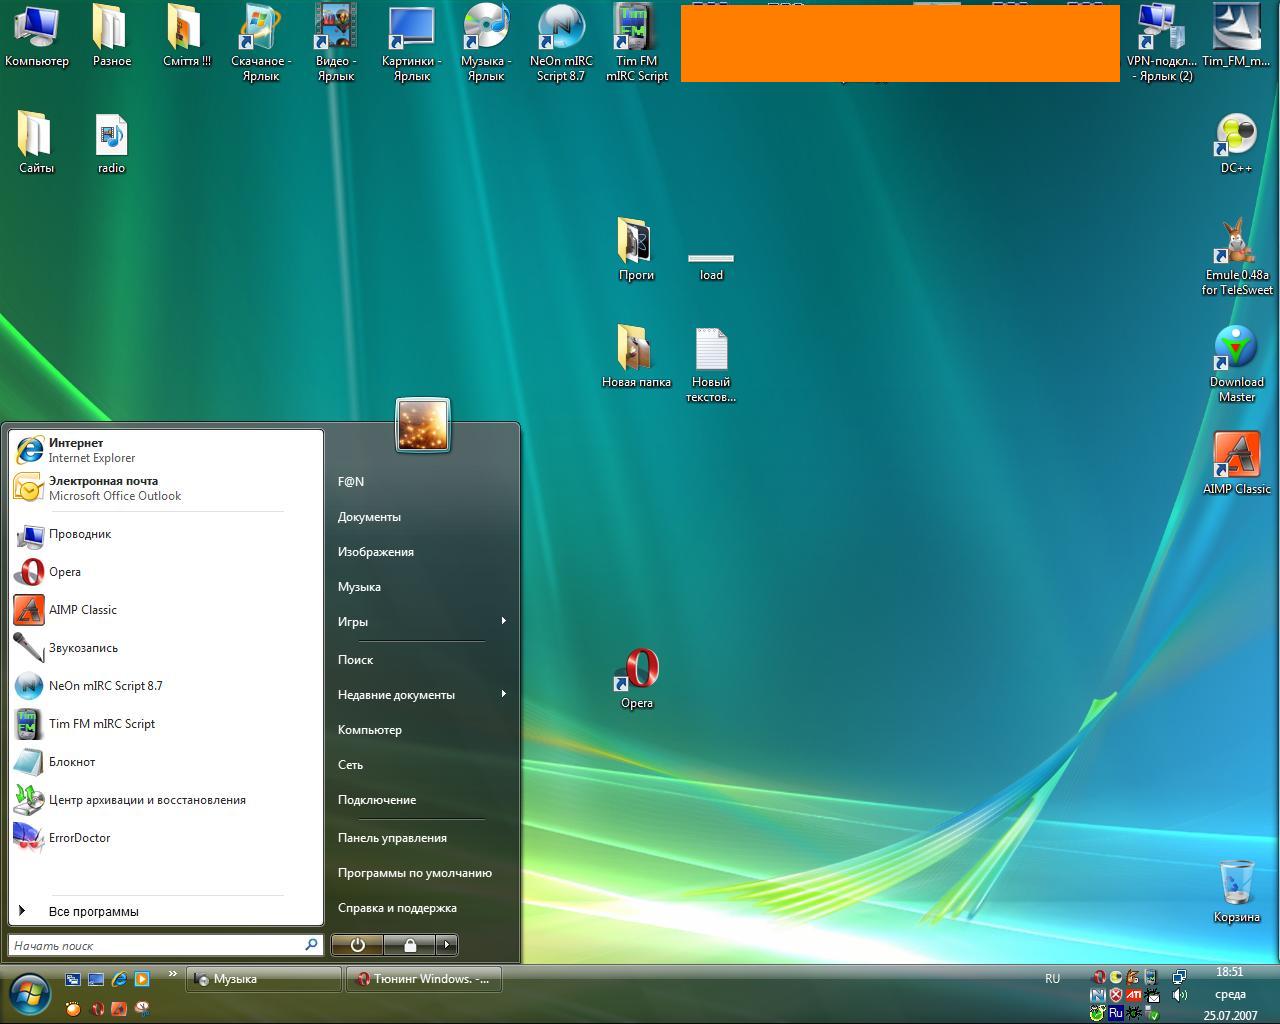Launch Download Master from the desktop
1280x1024 pixels.
pyautogui.click(x=1236, y=350)
